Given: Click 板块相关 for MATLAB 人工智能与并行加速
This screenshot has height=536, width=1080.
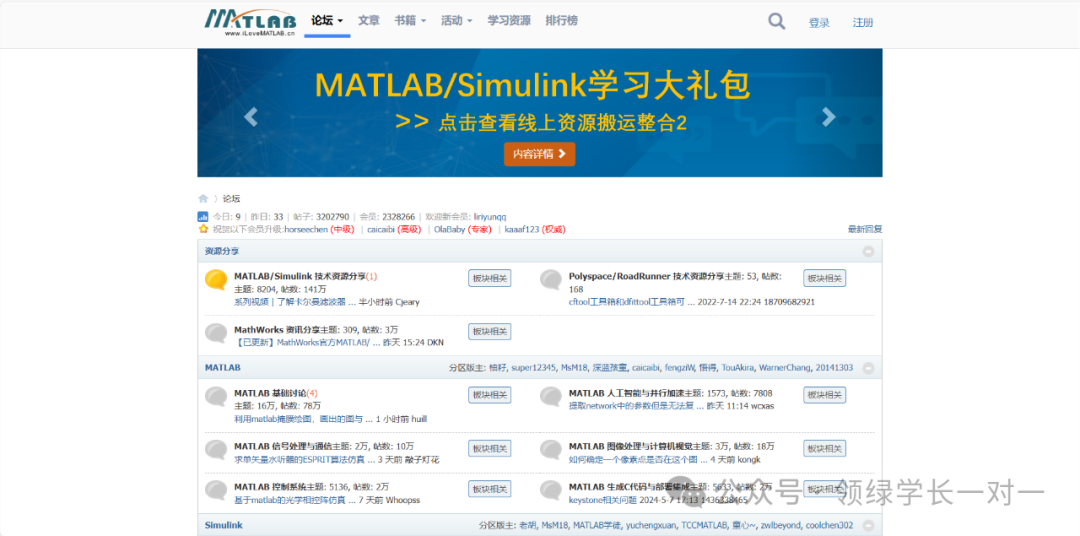Looking at the screenshot, I should pyautogui.click(x=824, y=395).
